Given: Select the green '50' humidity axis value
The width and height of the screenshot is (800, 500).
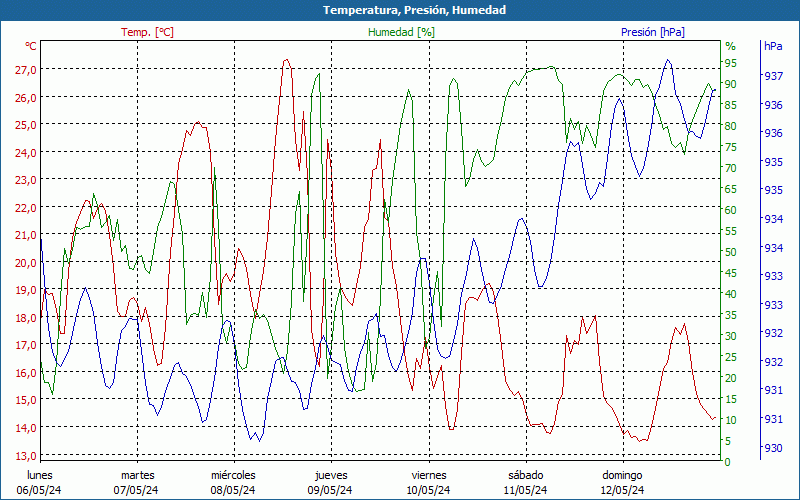Looking at the screenshot, I should [x=731, y=252].
